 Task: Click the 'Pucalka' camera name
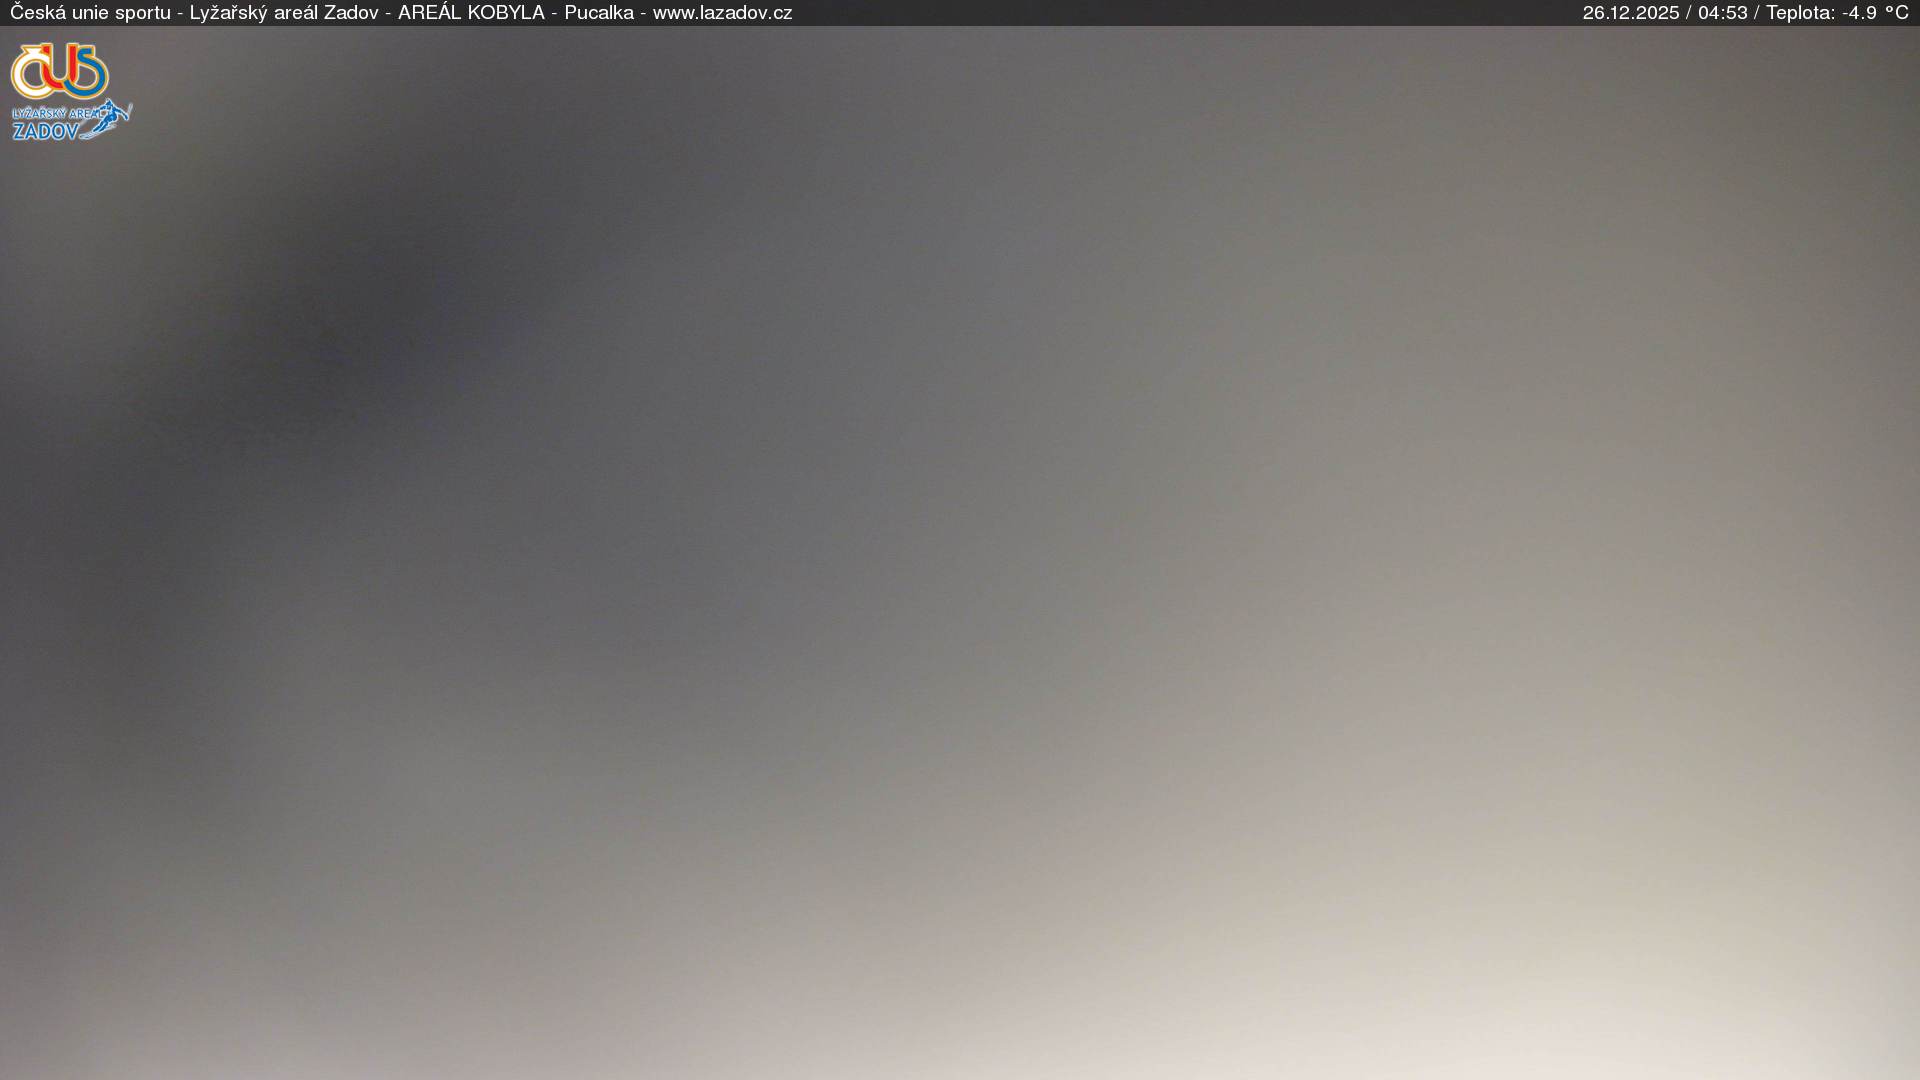tap(598, 13)
